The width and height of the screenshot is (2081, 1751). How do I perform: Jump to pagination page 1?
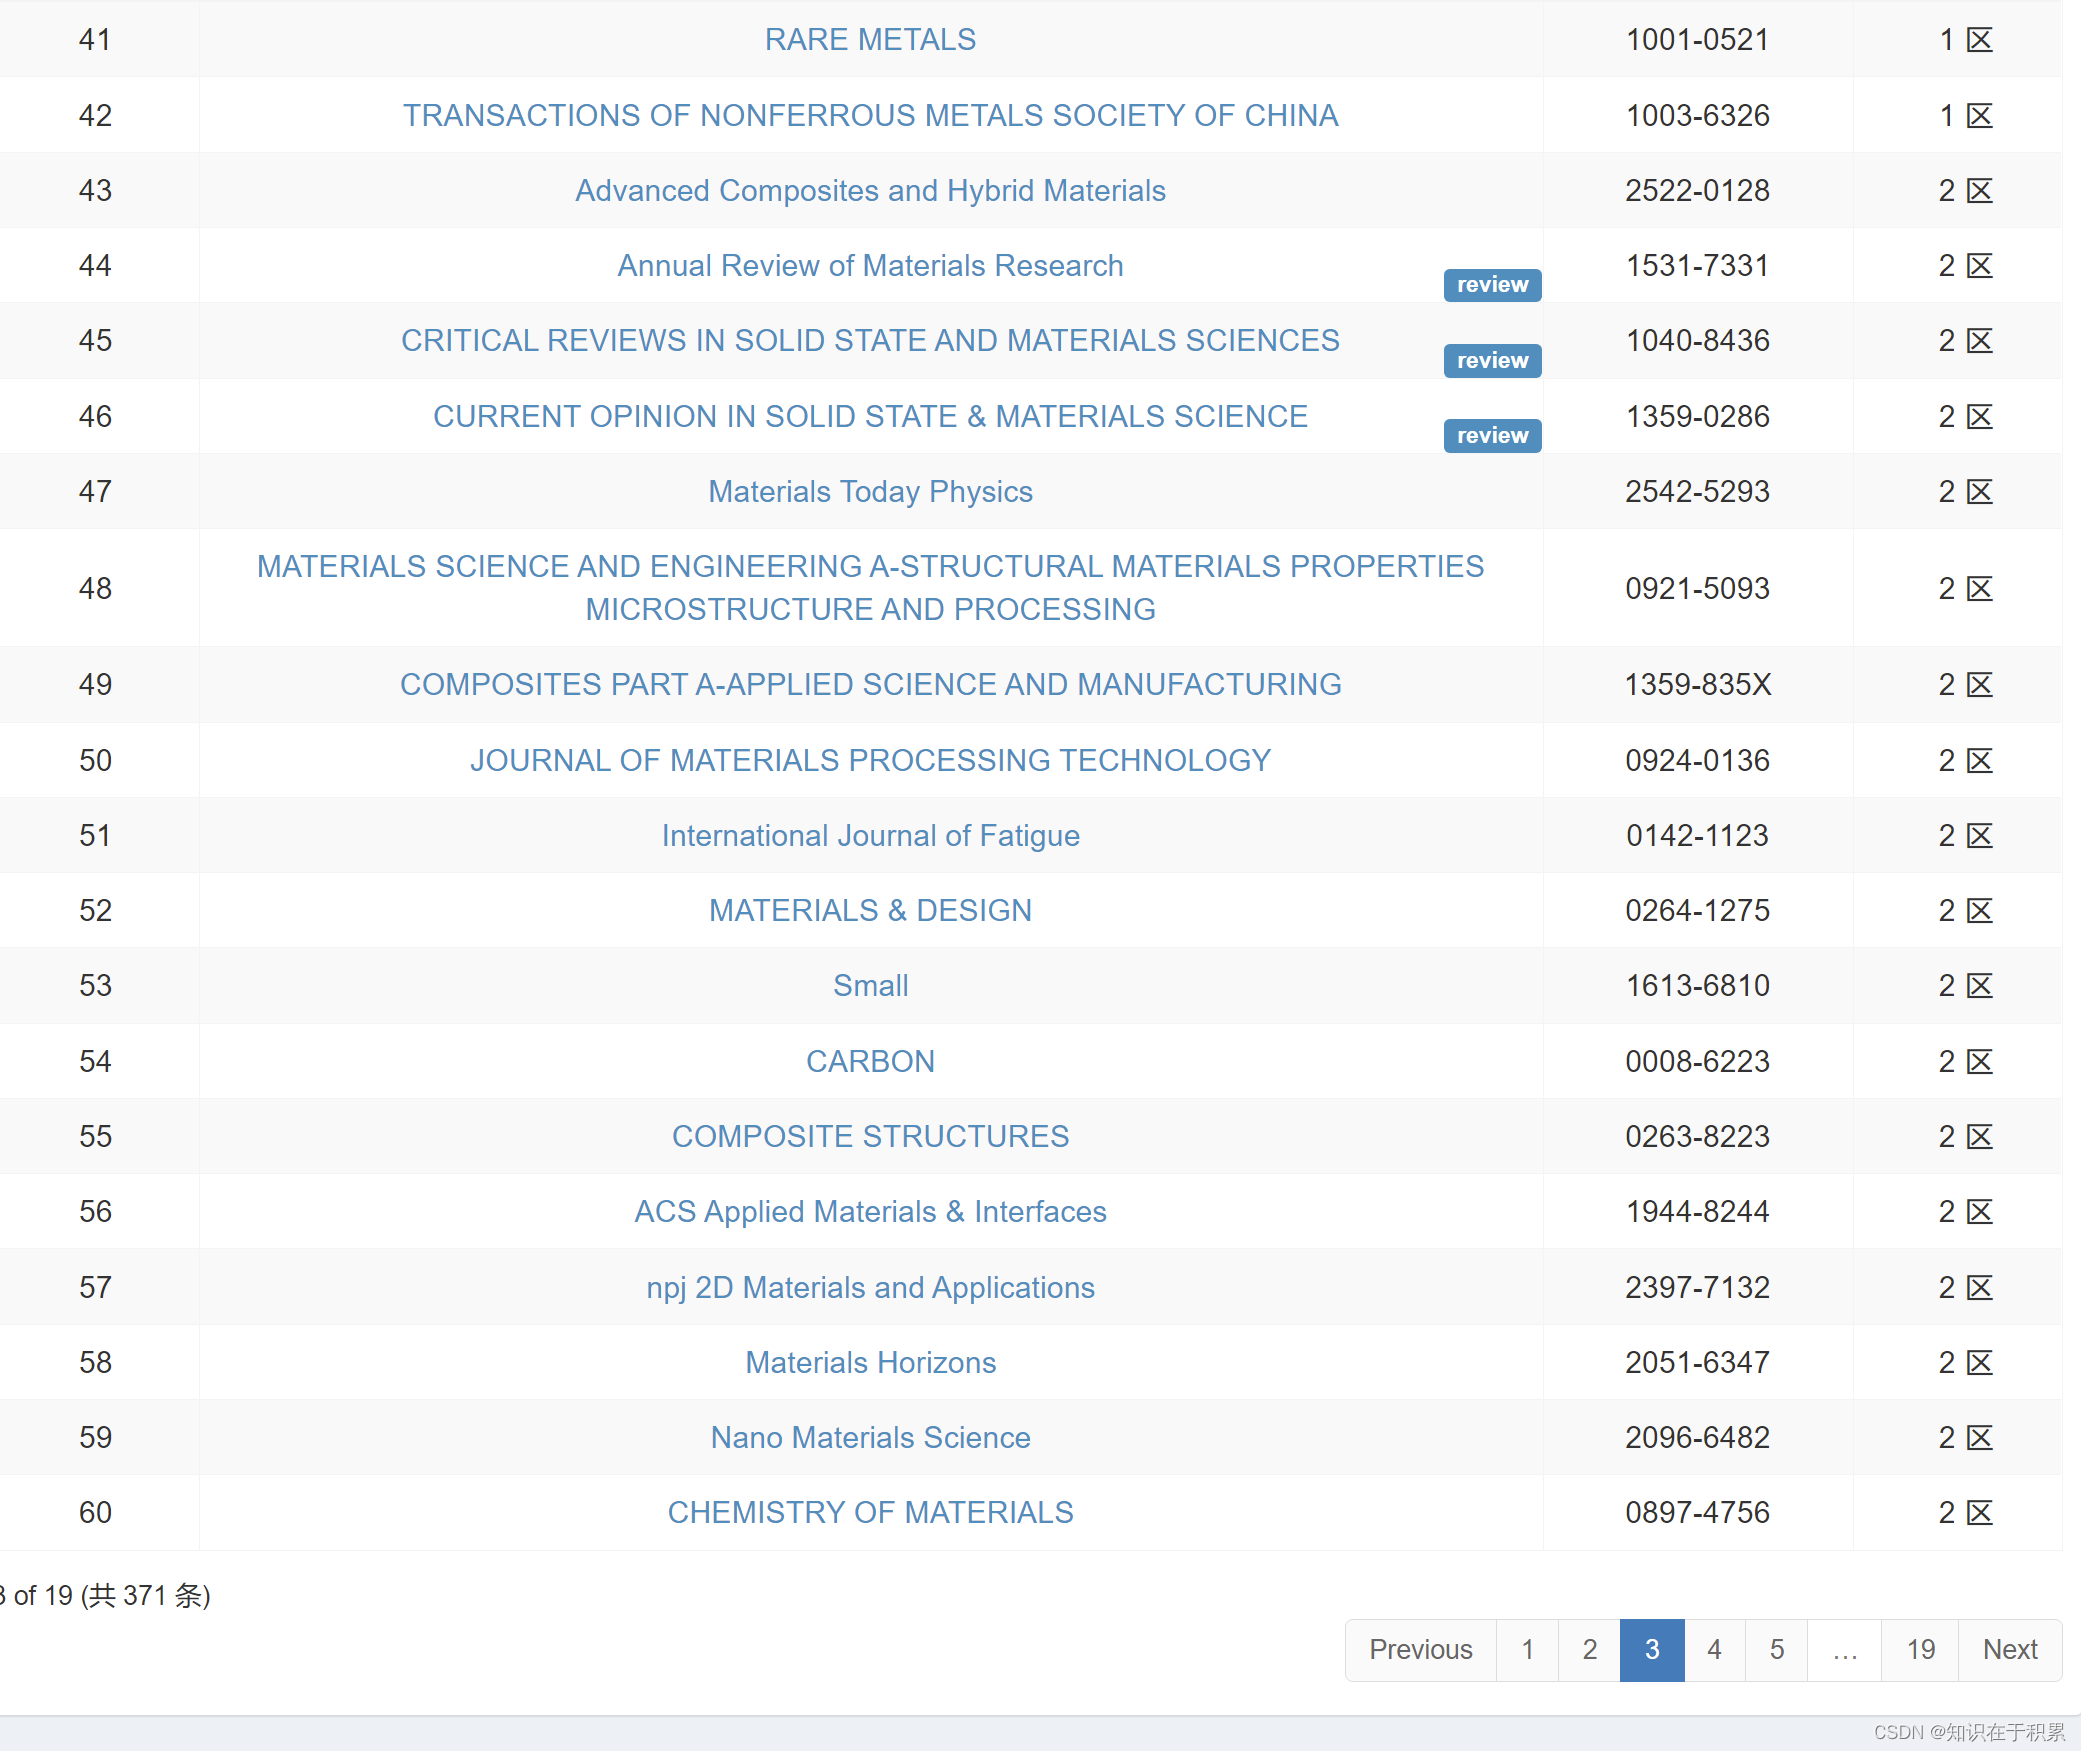click(x=1527, y=1649)
